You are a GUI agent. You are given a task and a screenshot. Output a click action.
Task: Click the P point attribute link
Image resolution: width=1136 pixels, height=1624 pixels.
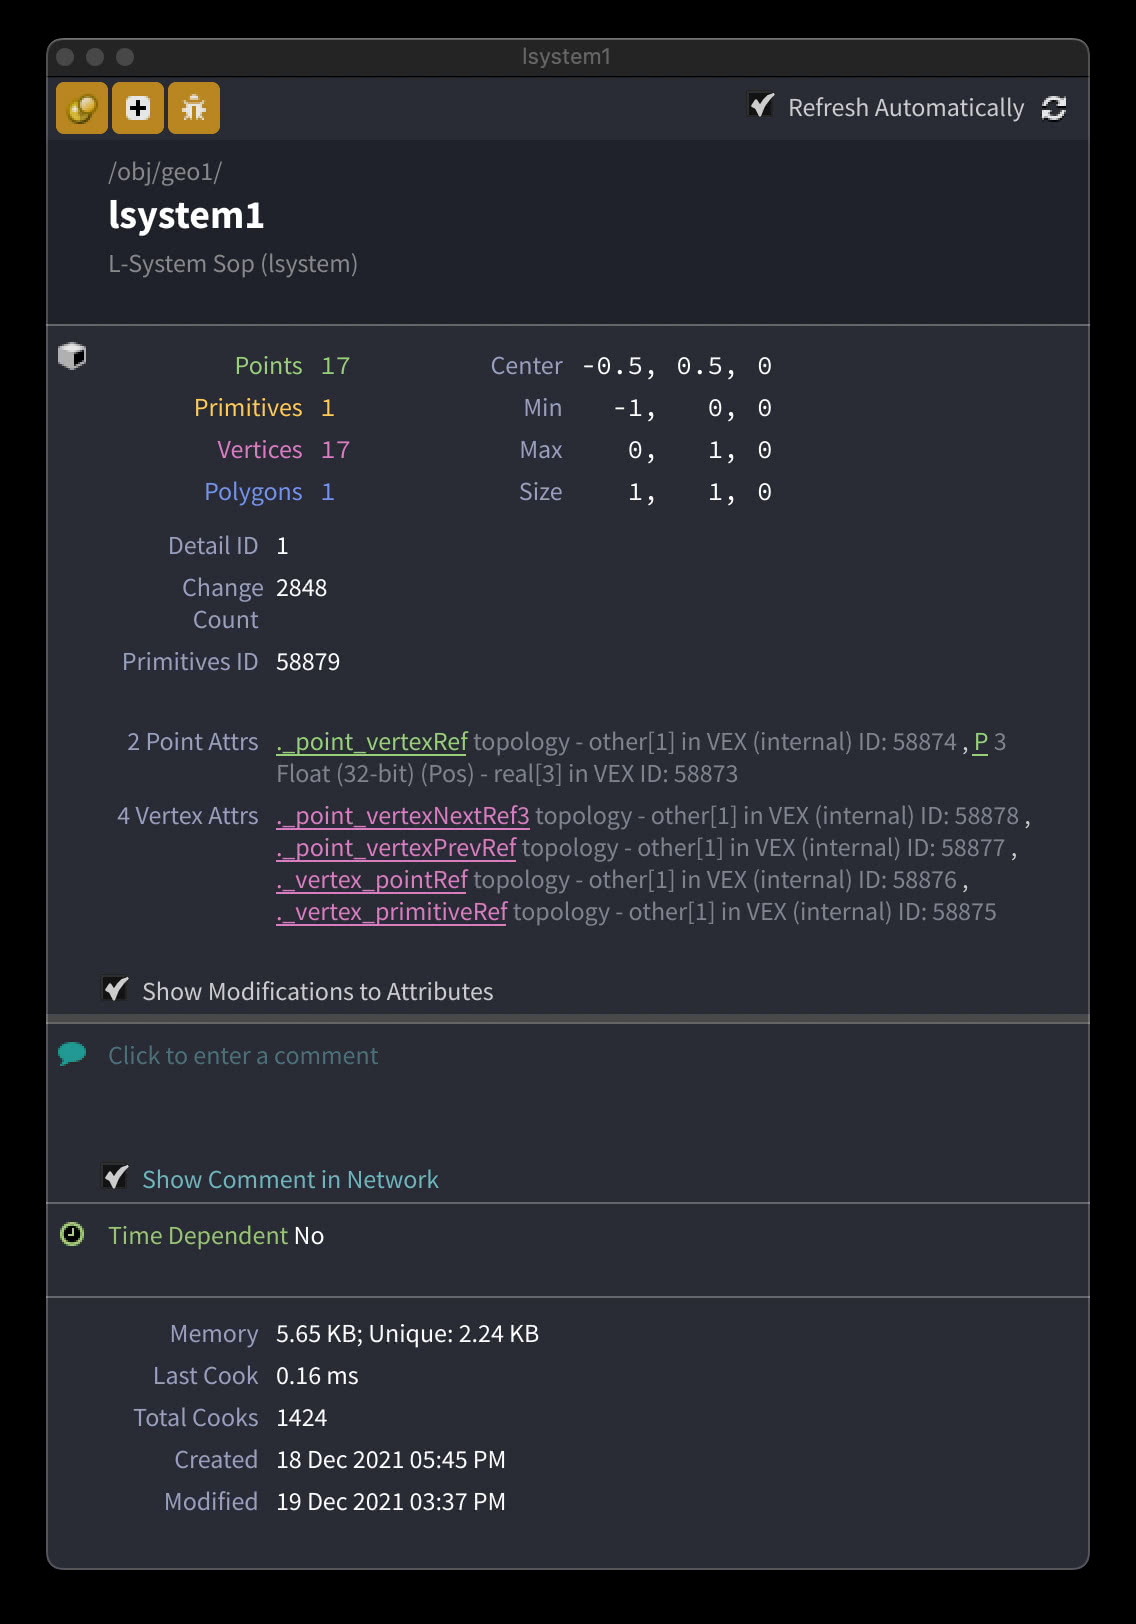point(981,742)
